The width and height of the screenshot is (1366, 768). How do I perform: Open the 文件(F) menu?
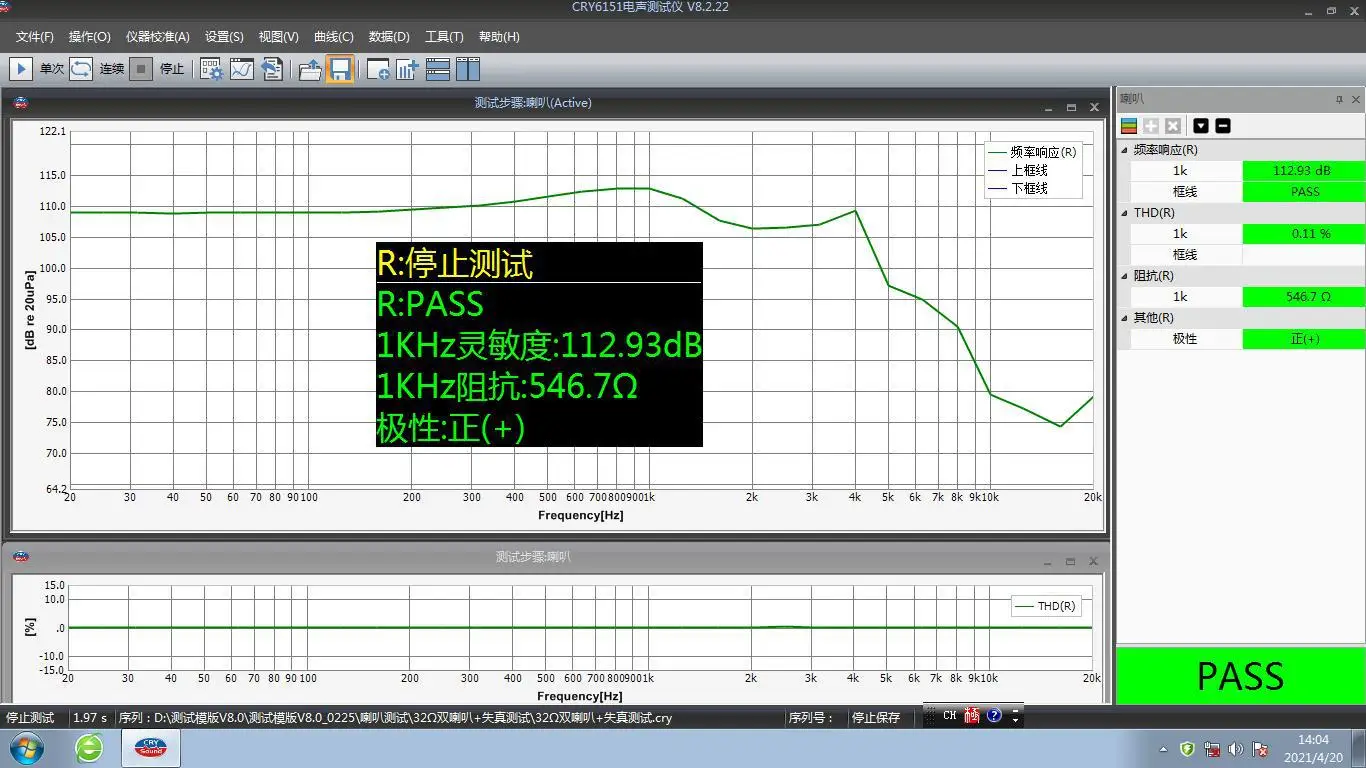point(35,37)
